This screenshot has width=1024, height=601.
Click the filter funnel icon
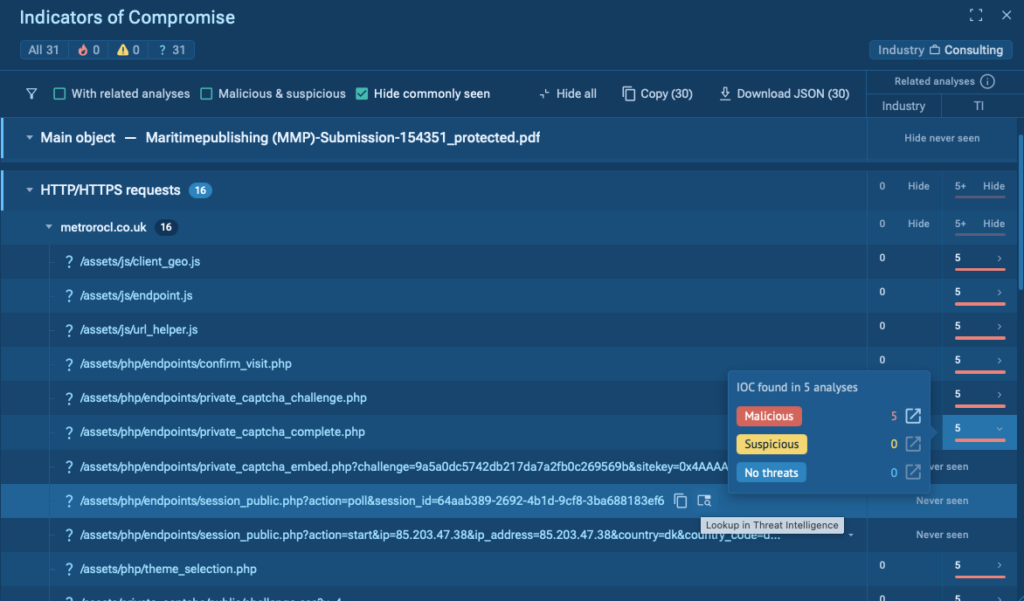coord(31,93)
